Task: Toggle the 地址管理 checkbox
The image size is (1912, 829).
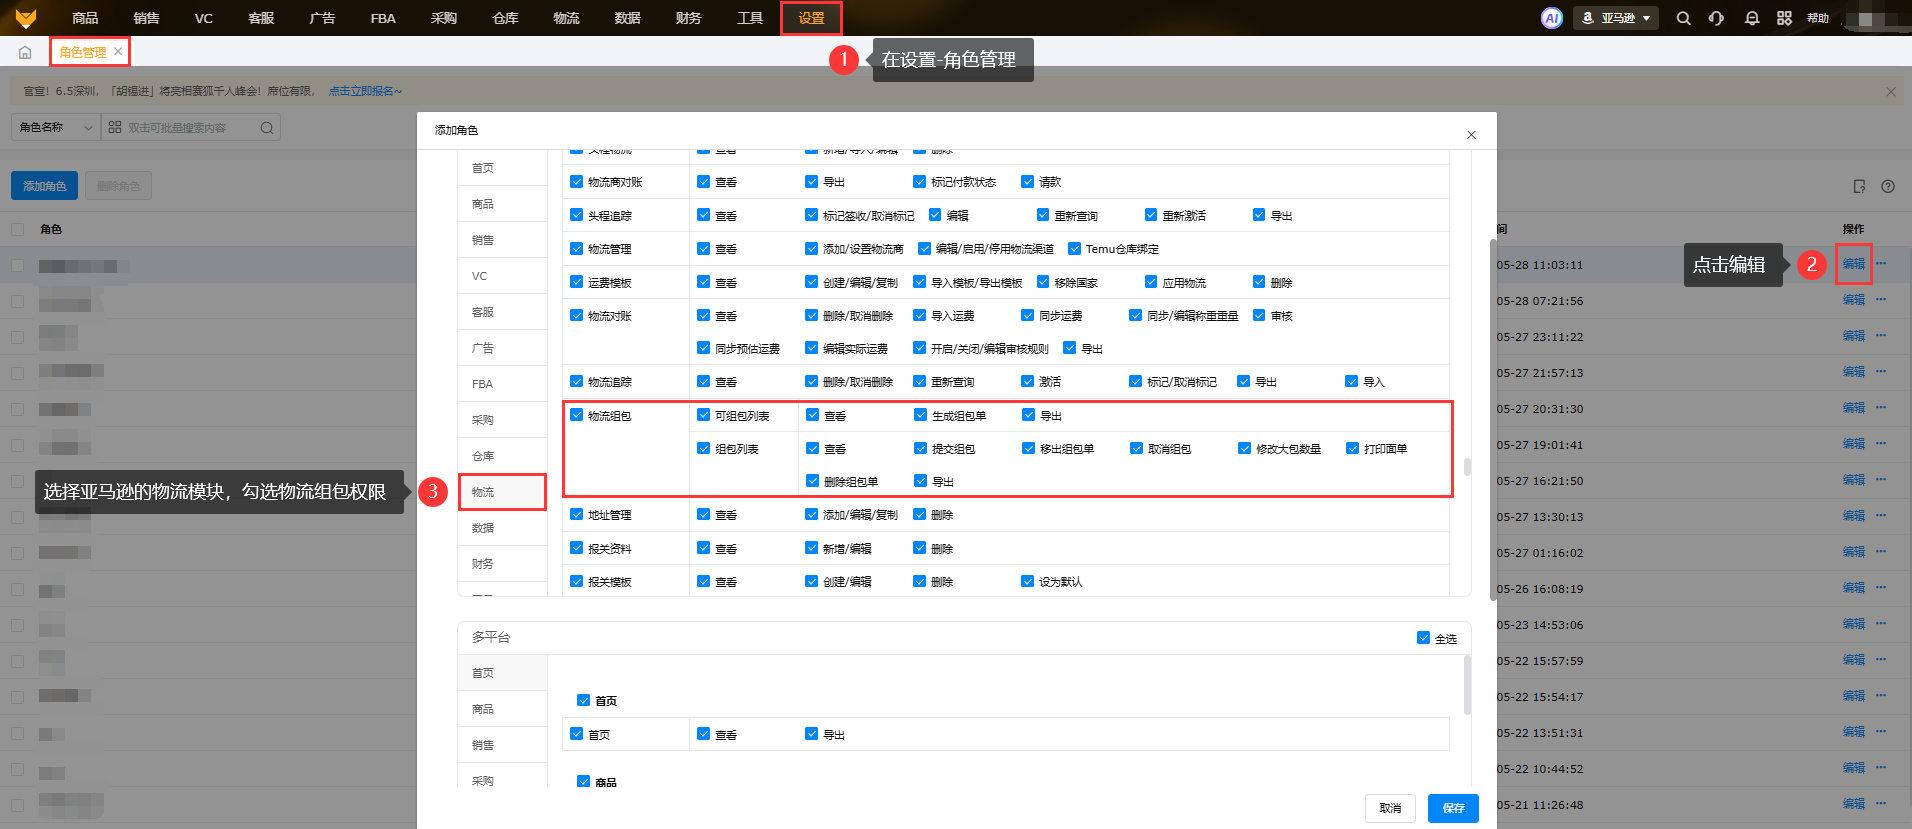Action: 576,514
